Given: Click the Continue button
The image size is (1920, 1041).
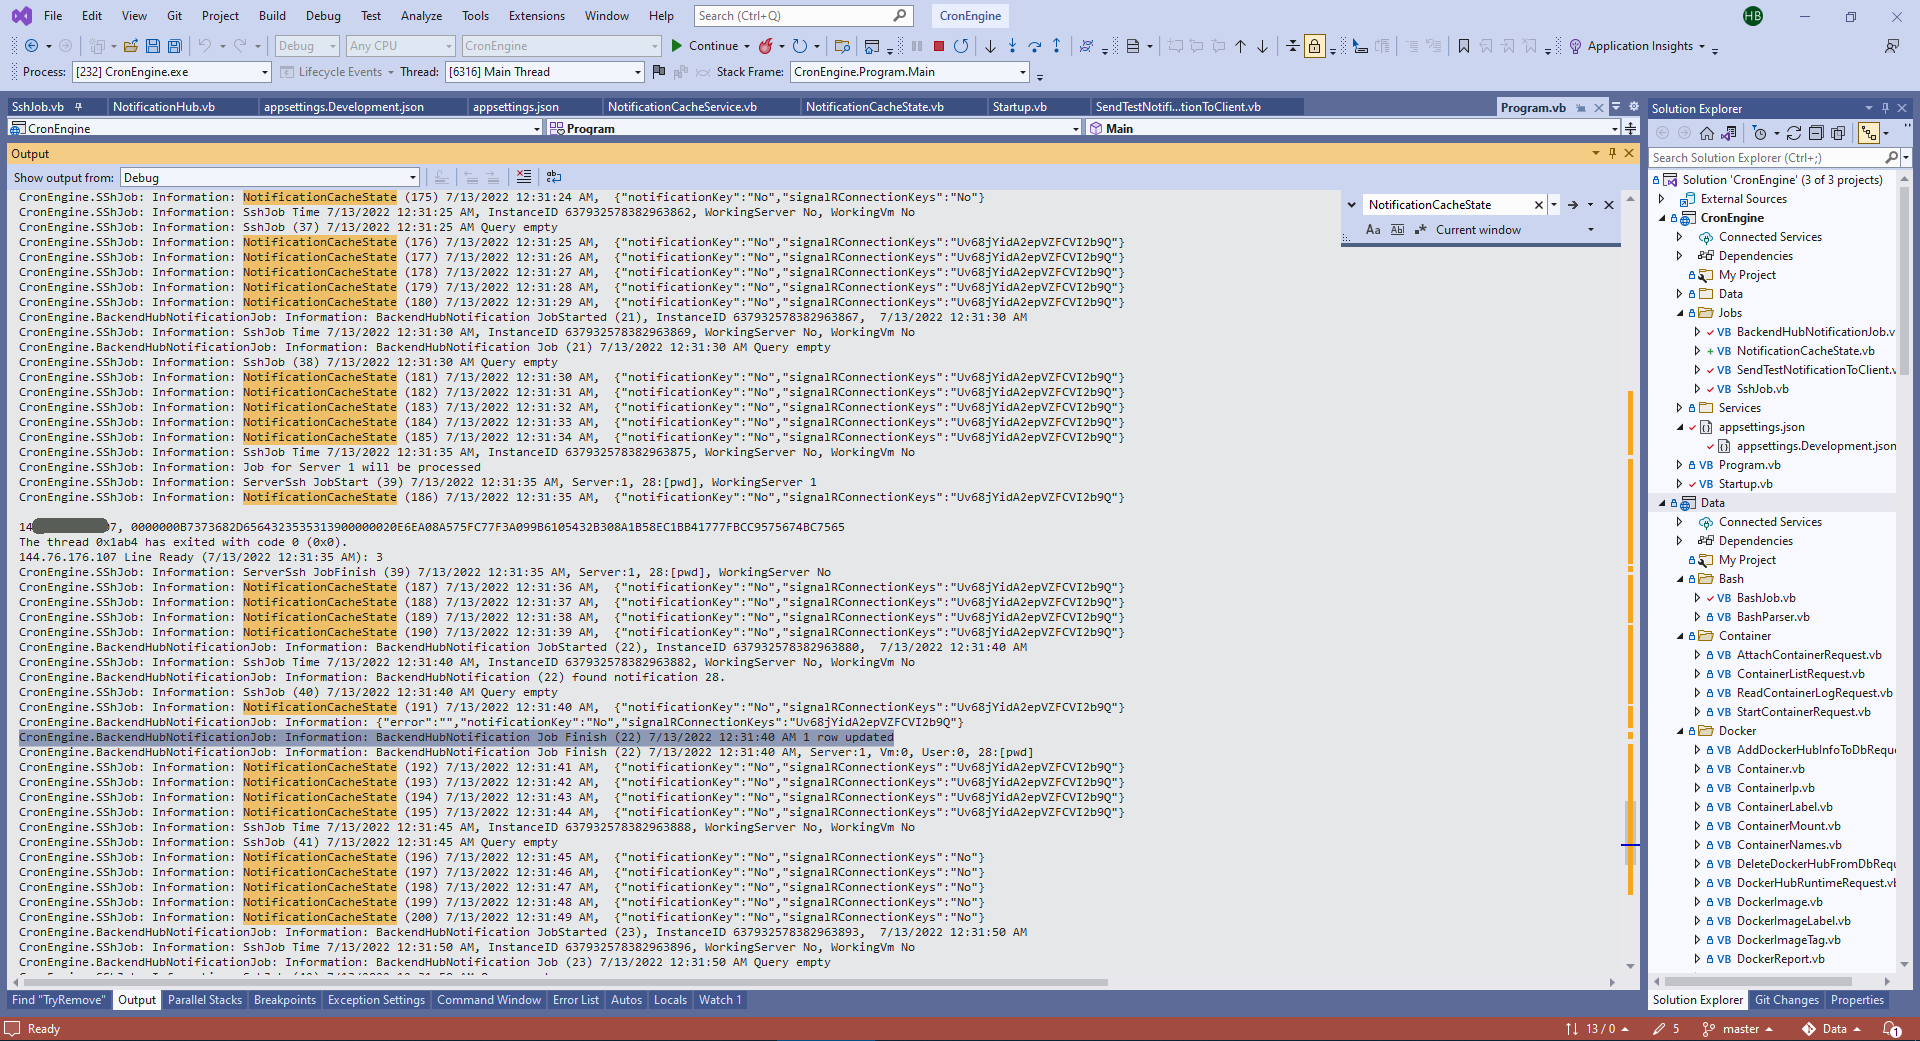Looking at the screenshot, I should 704,46.
